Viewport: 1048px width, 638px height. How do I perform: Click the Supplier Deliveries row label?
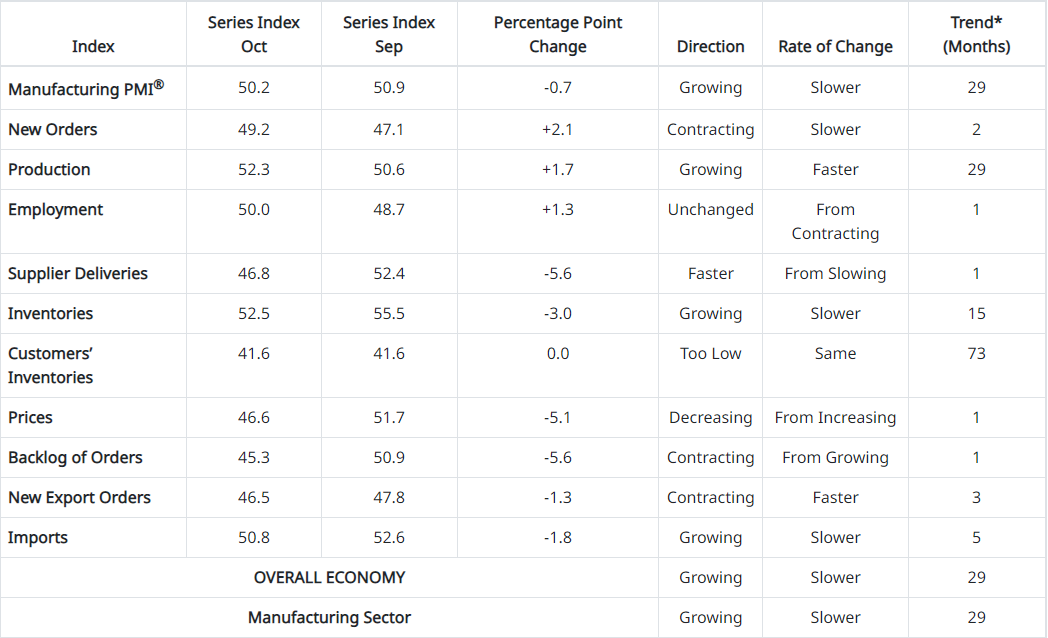coord(78,273)
